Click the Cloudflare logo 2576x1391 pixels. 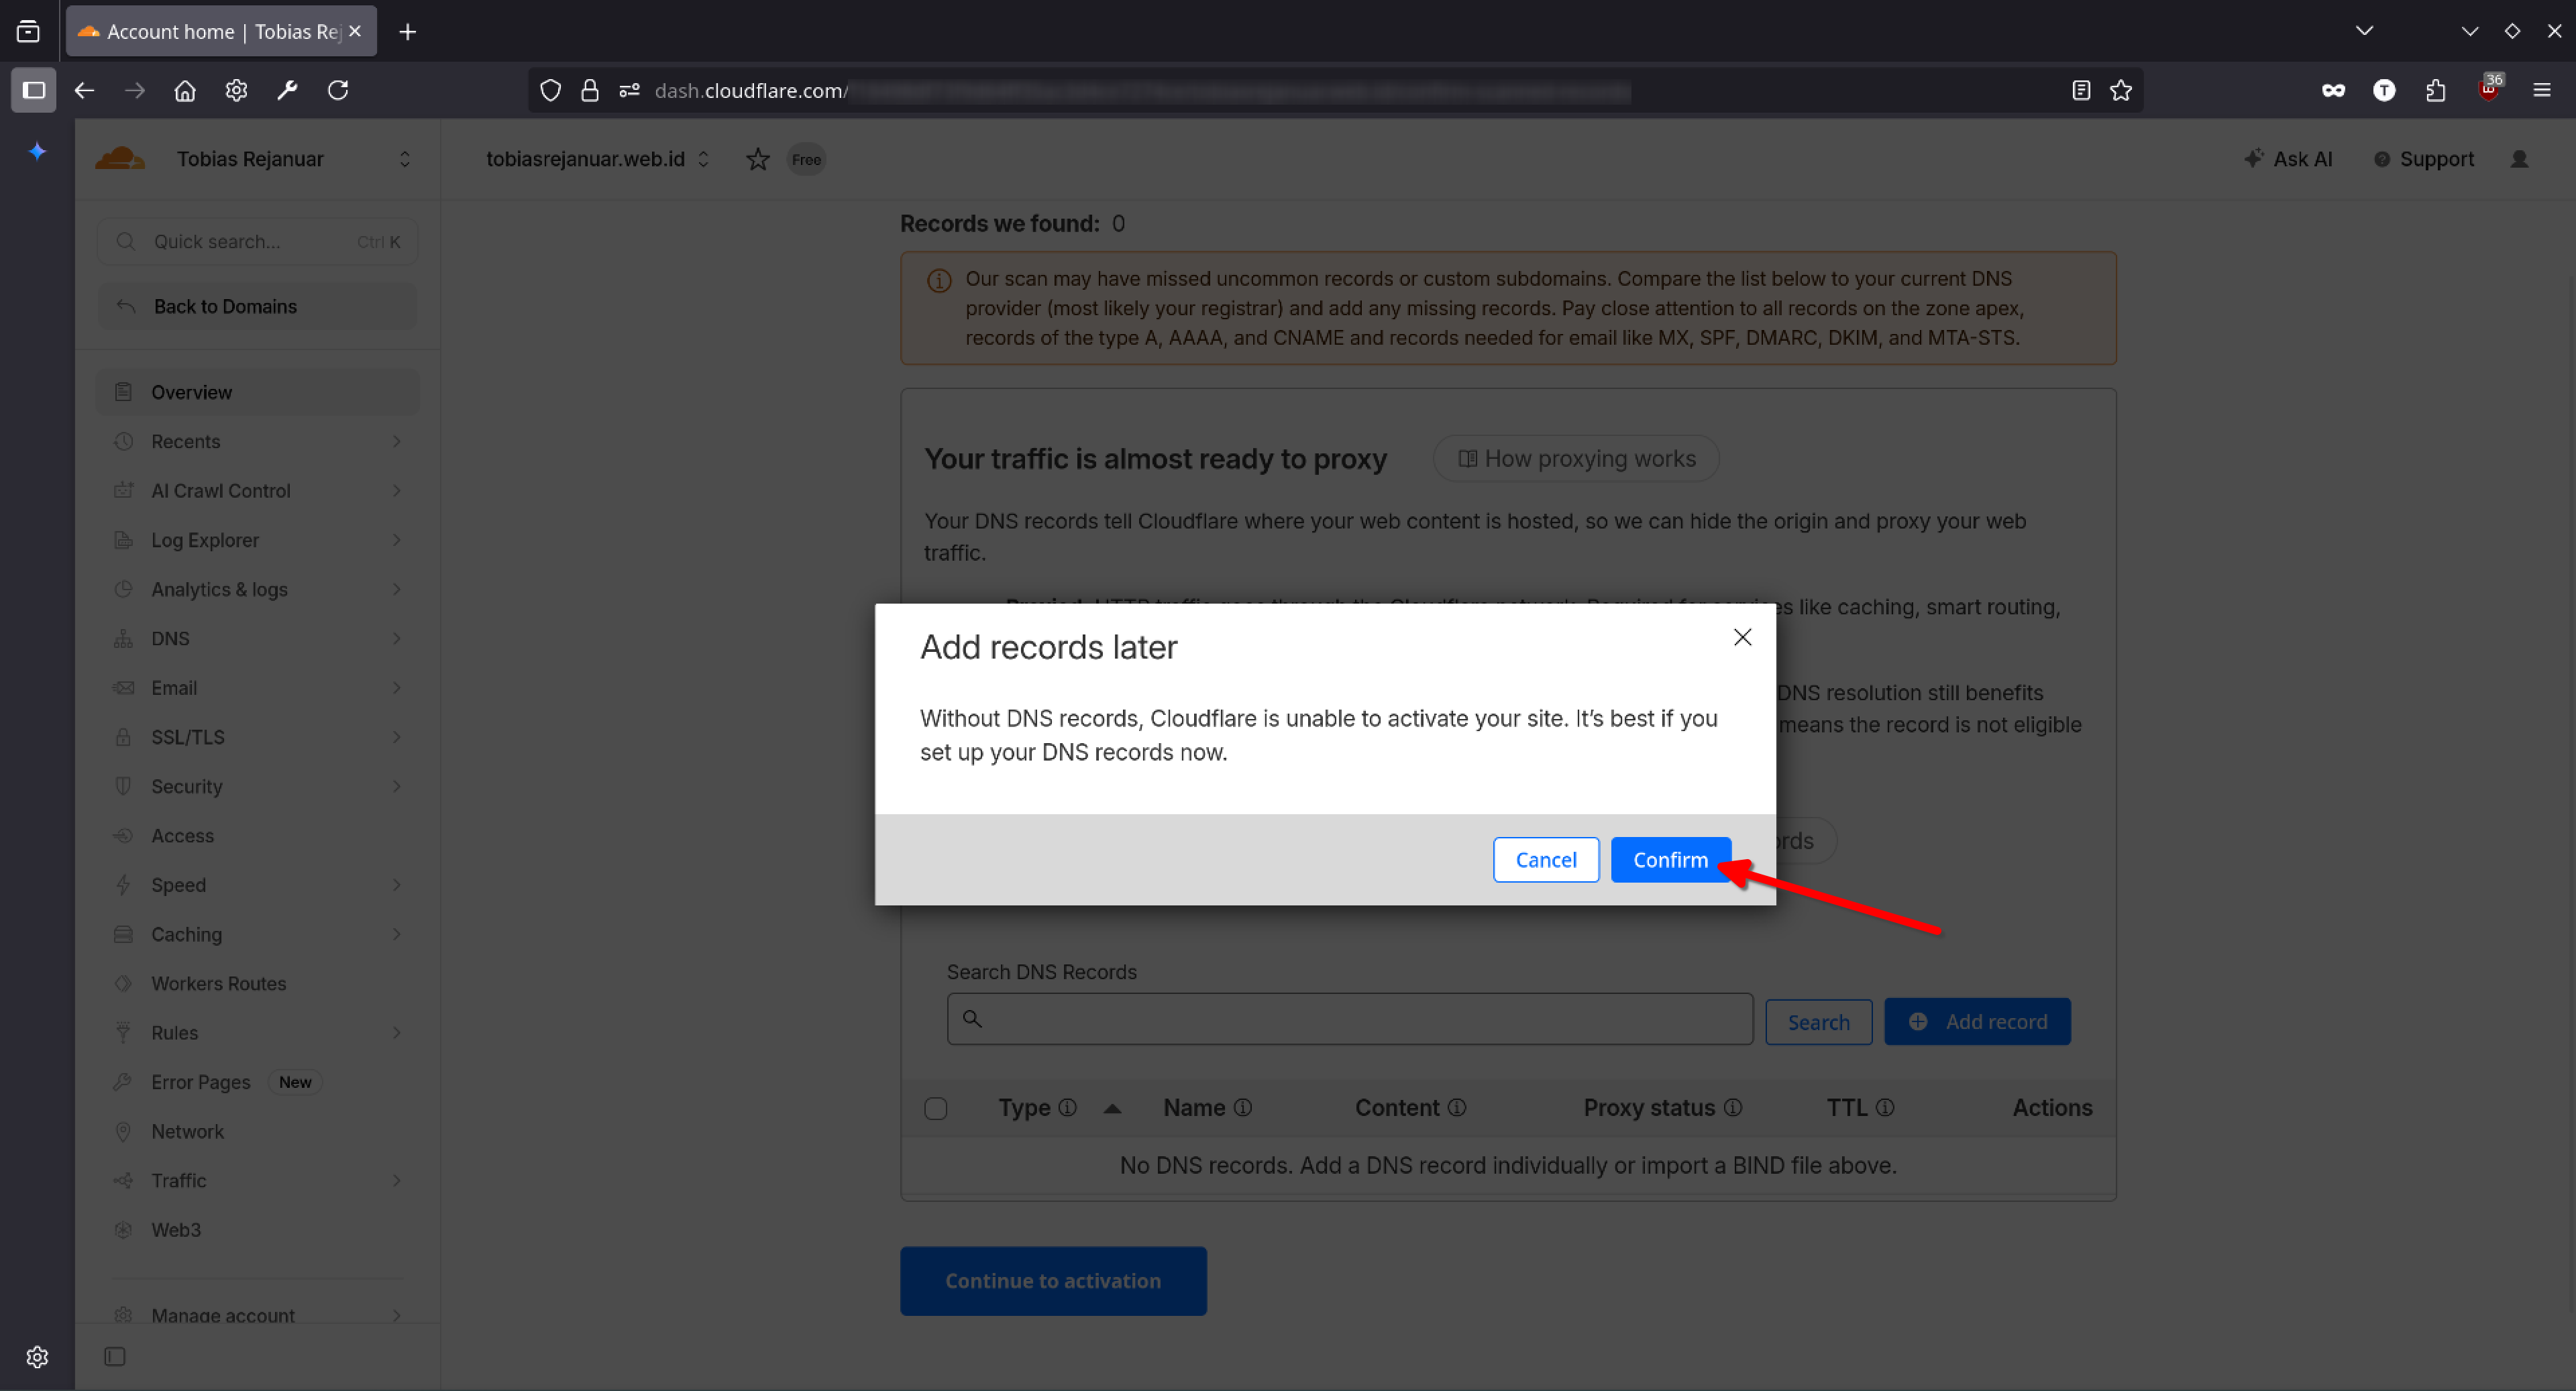(x=120, y=158)
